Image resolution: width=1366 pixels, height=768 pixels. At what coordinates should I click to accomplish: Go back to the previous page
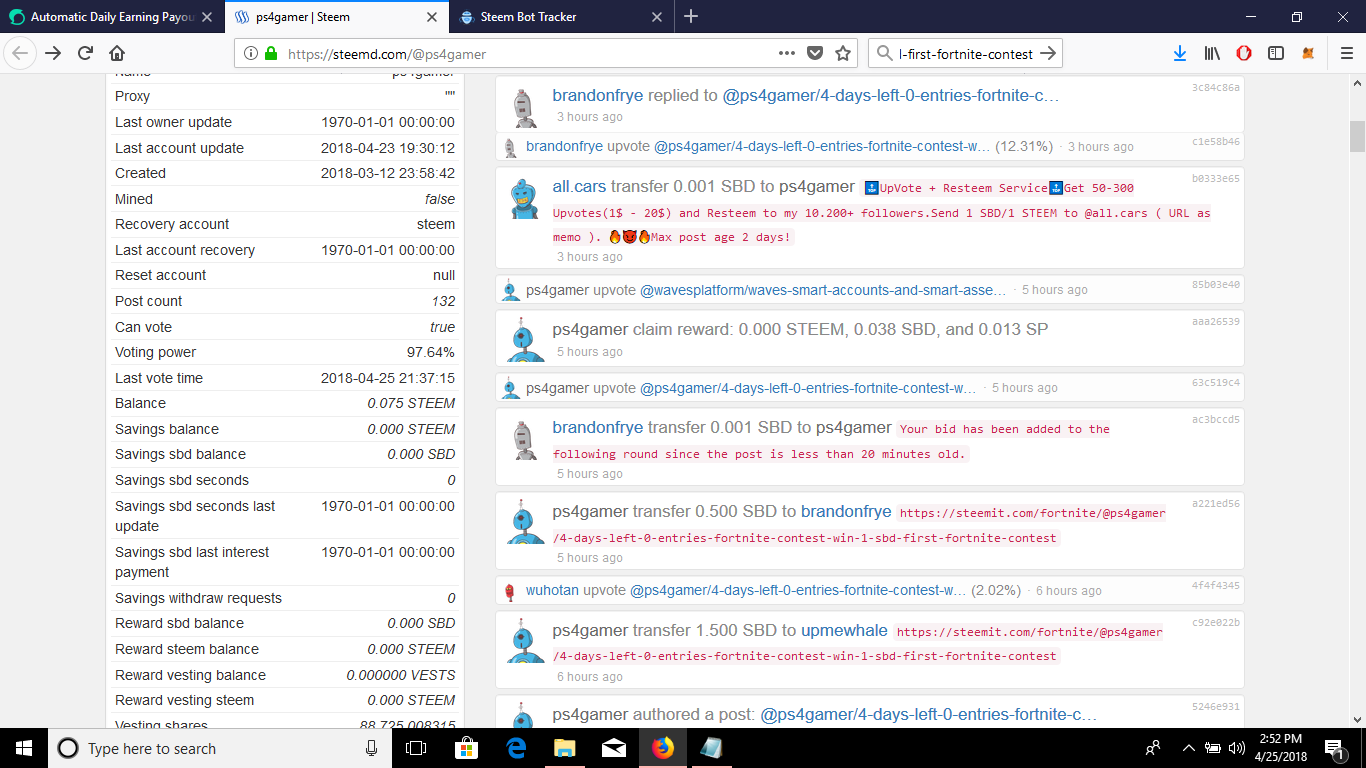point(22,53)
